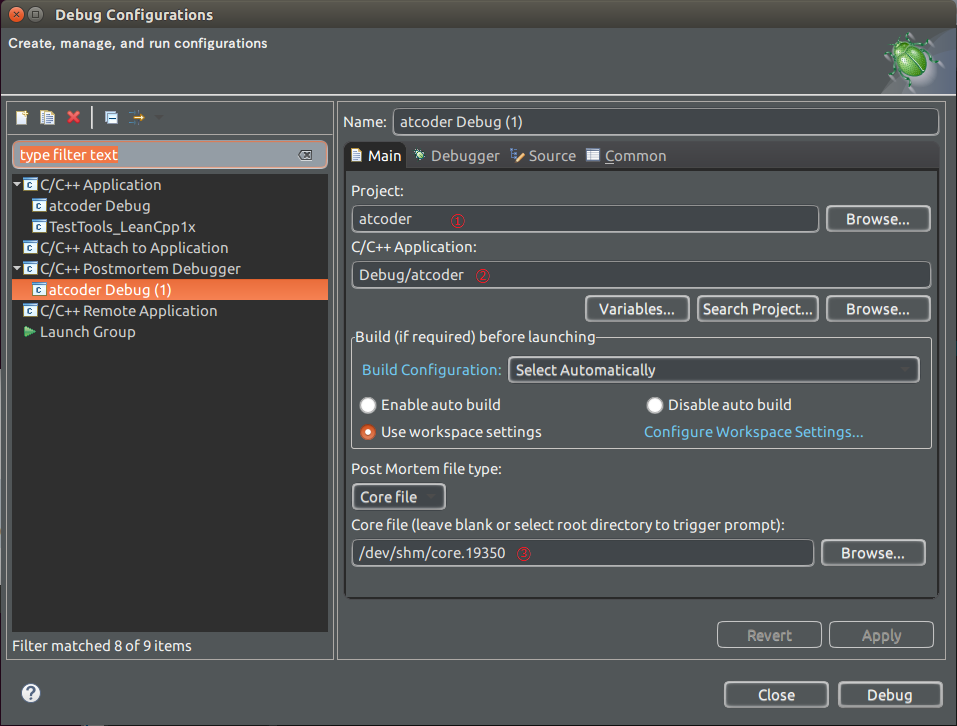Create a new launch configuration
The image size is (957, 726).
(x=21, y=117)
